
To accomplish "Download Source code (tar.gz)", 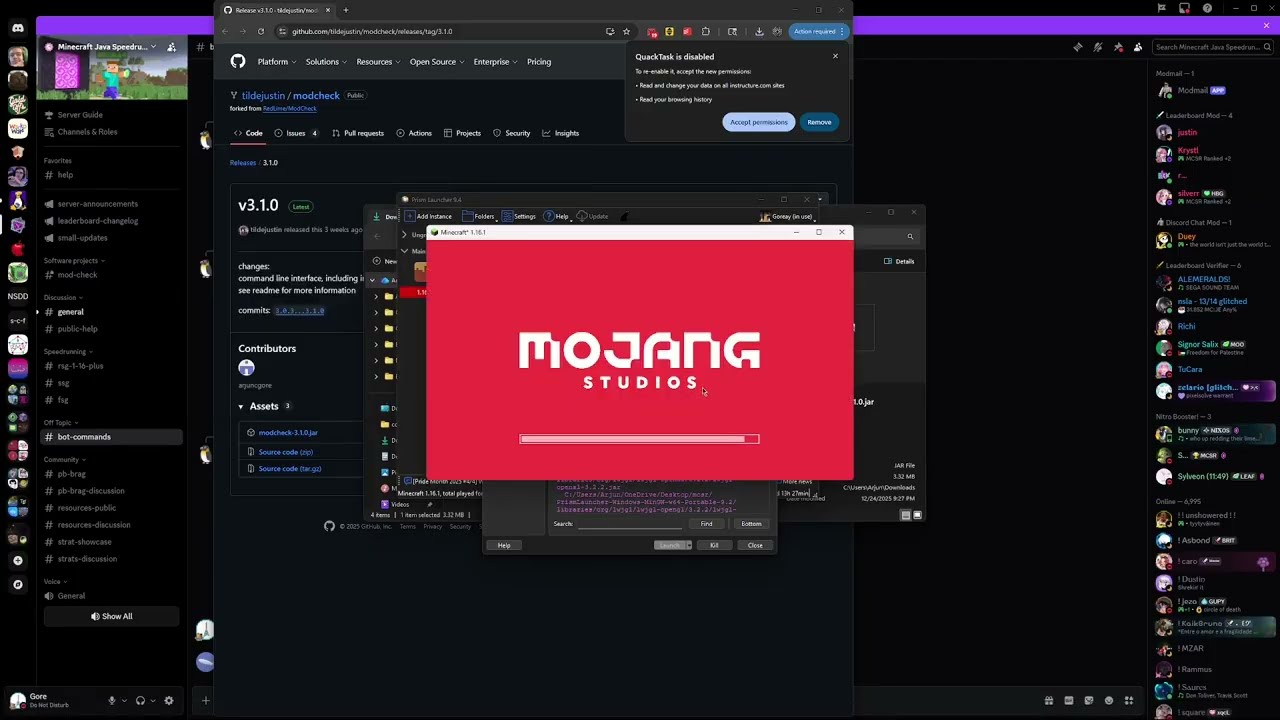I will pos(290,468).
